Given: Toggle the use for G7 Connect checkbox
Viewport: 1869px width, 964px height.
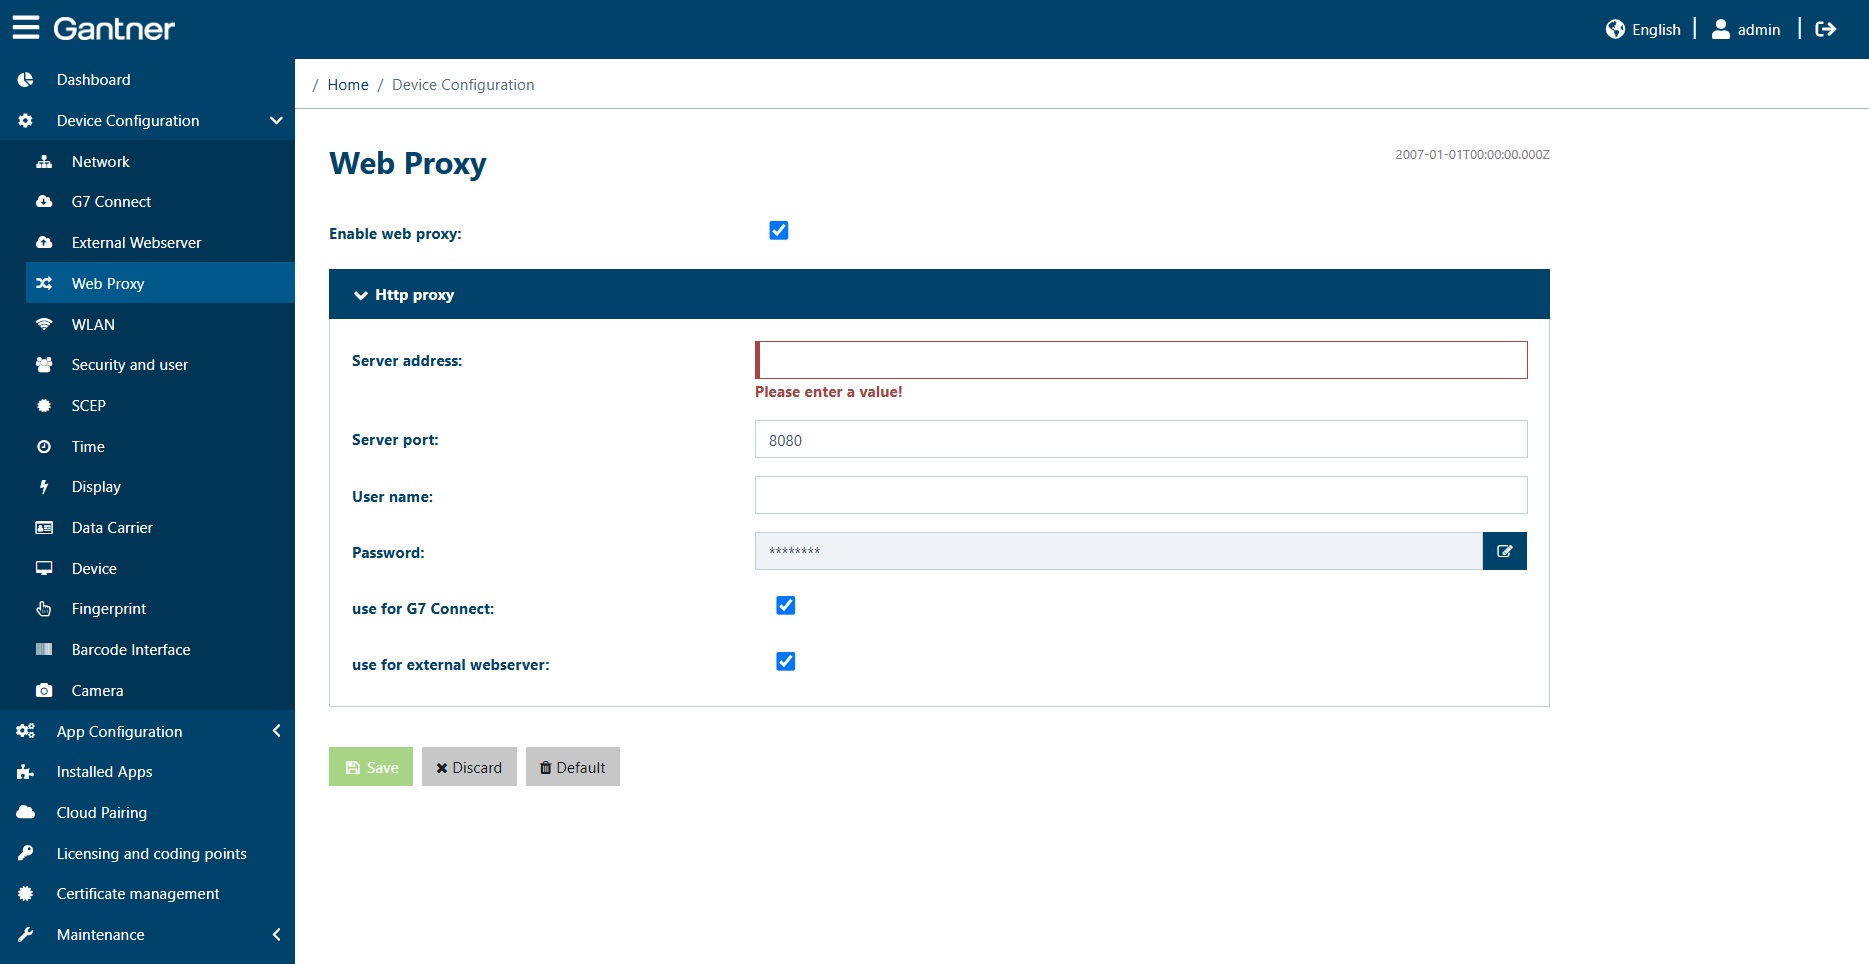Looking at the screenshot, I should pos(786,606).
